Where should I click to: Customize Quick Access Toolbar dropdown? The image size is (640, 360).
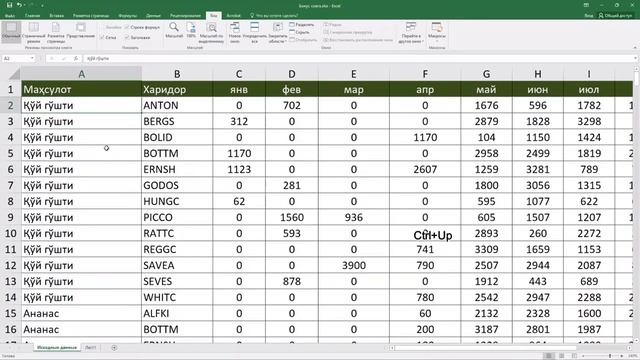[42, 5]
